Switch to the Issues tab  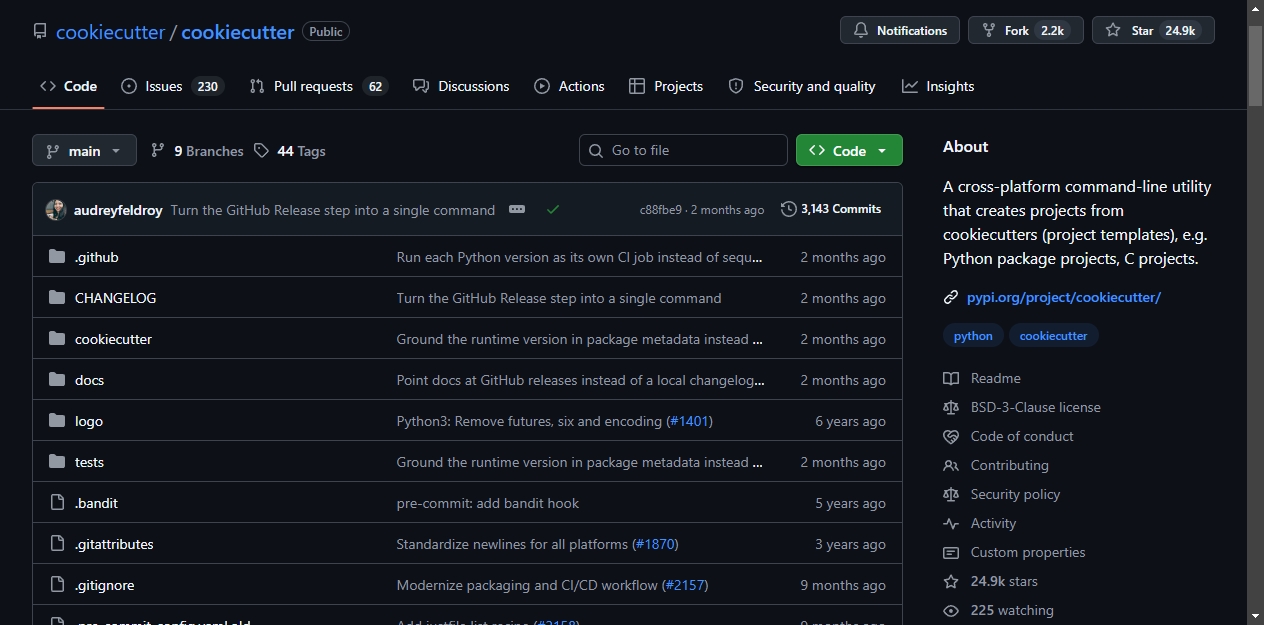click(172, 86)
